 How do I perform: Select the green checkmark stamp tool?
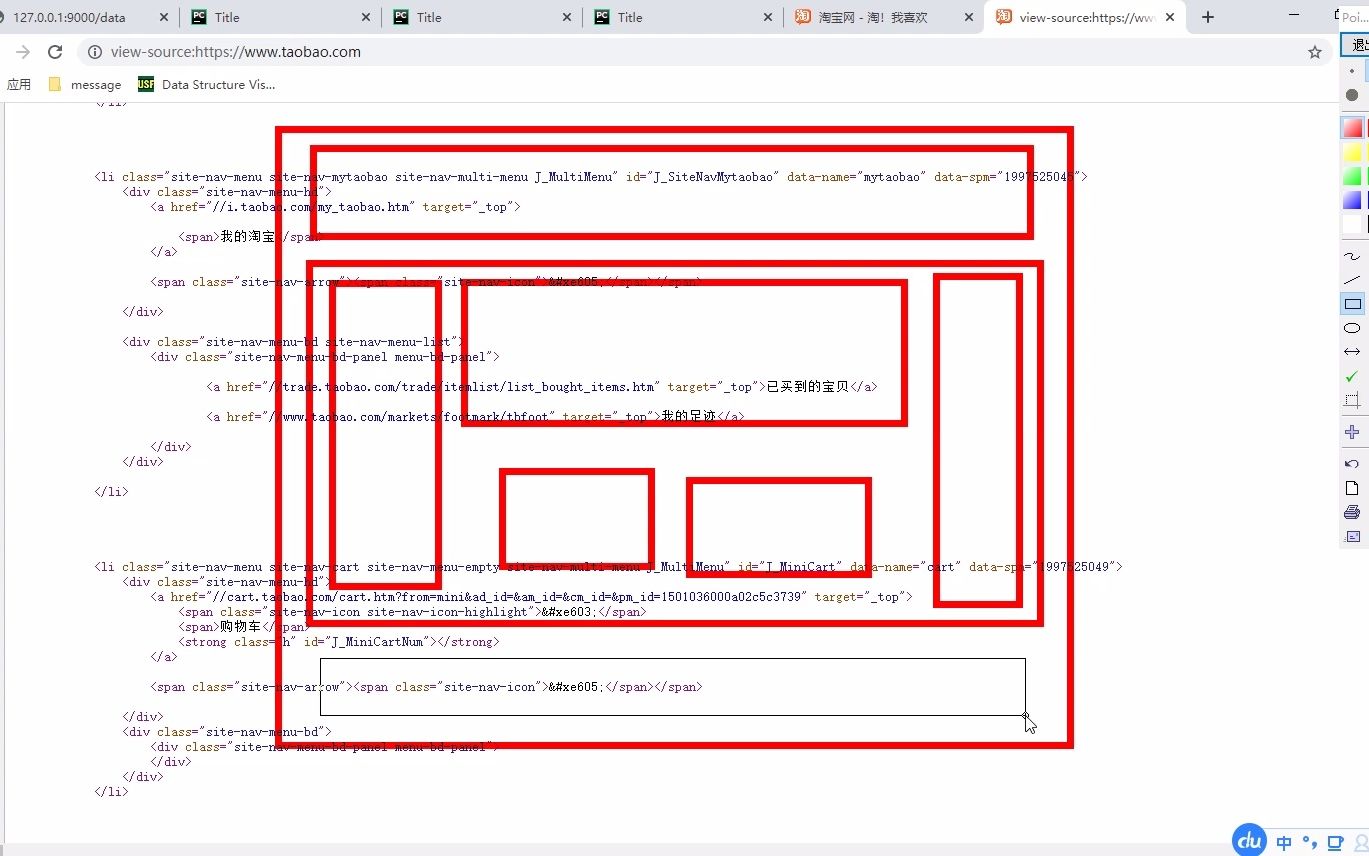pyautogui.click(x=1352, y=376)
